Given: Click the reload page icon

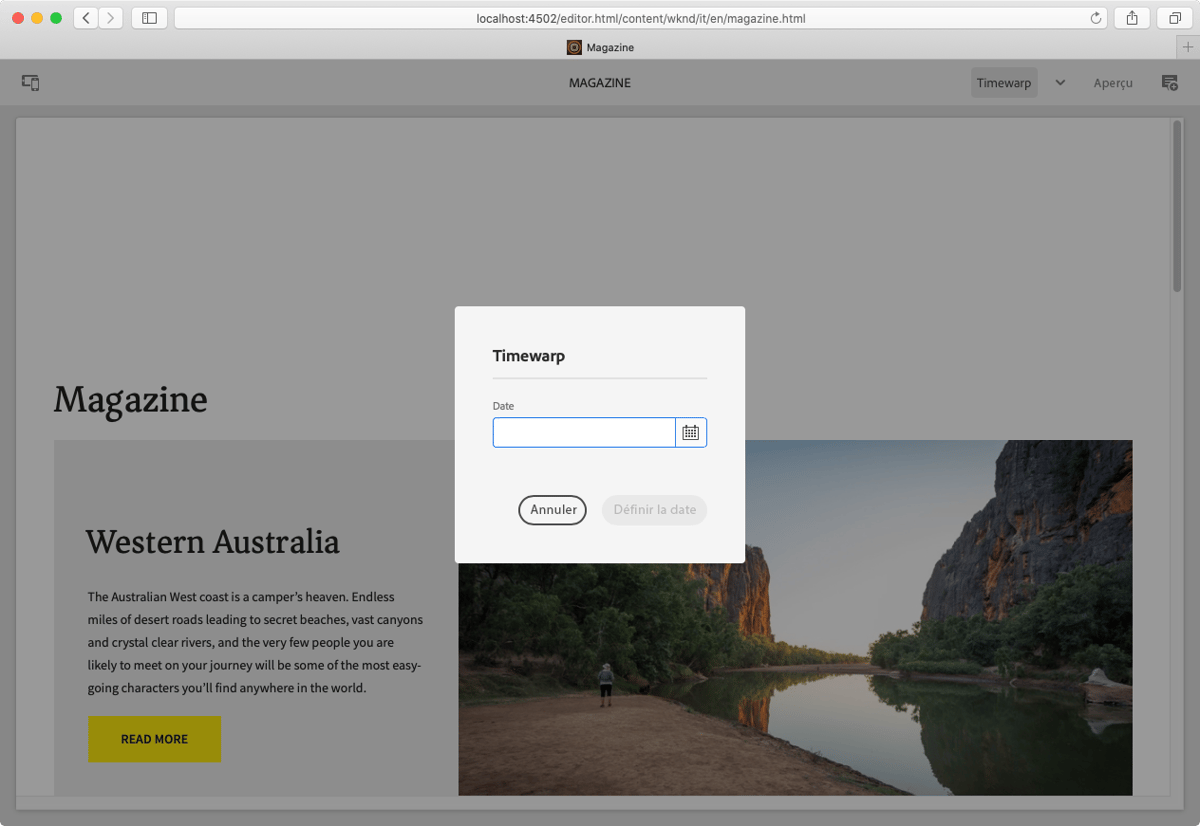Looking at the screenshot, I should pyautogui.click(x=1095, y=17).
